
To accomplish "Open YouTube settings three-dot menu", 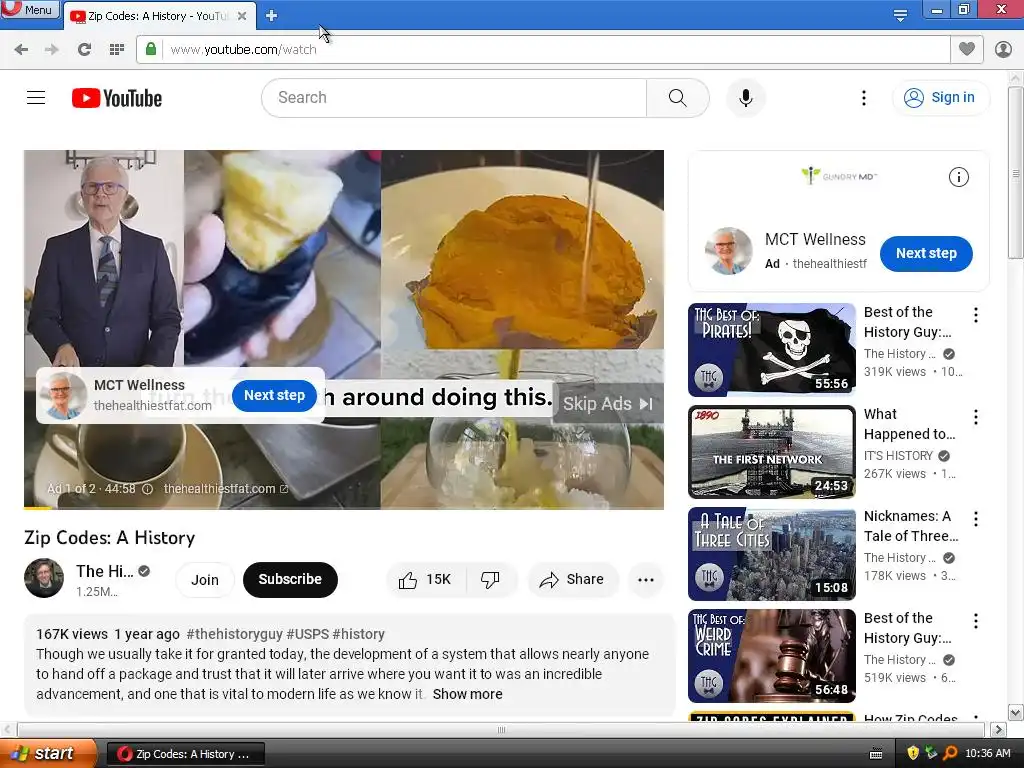I will (x=863, y=98).
